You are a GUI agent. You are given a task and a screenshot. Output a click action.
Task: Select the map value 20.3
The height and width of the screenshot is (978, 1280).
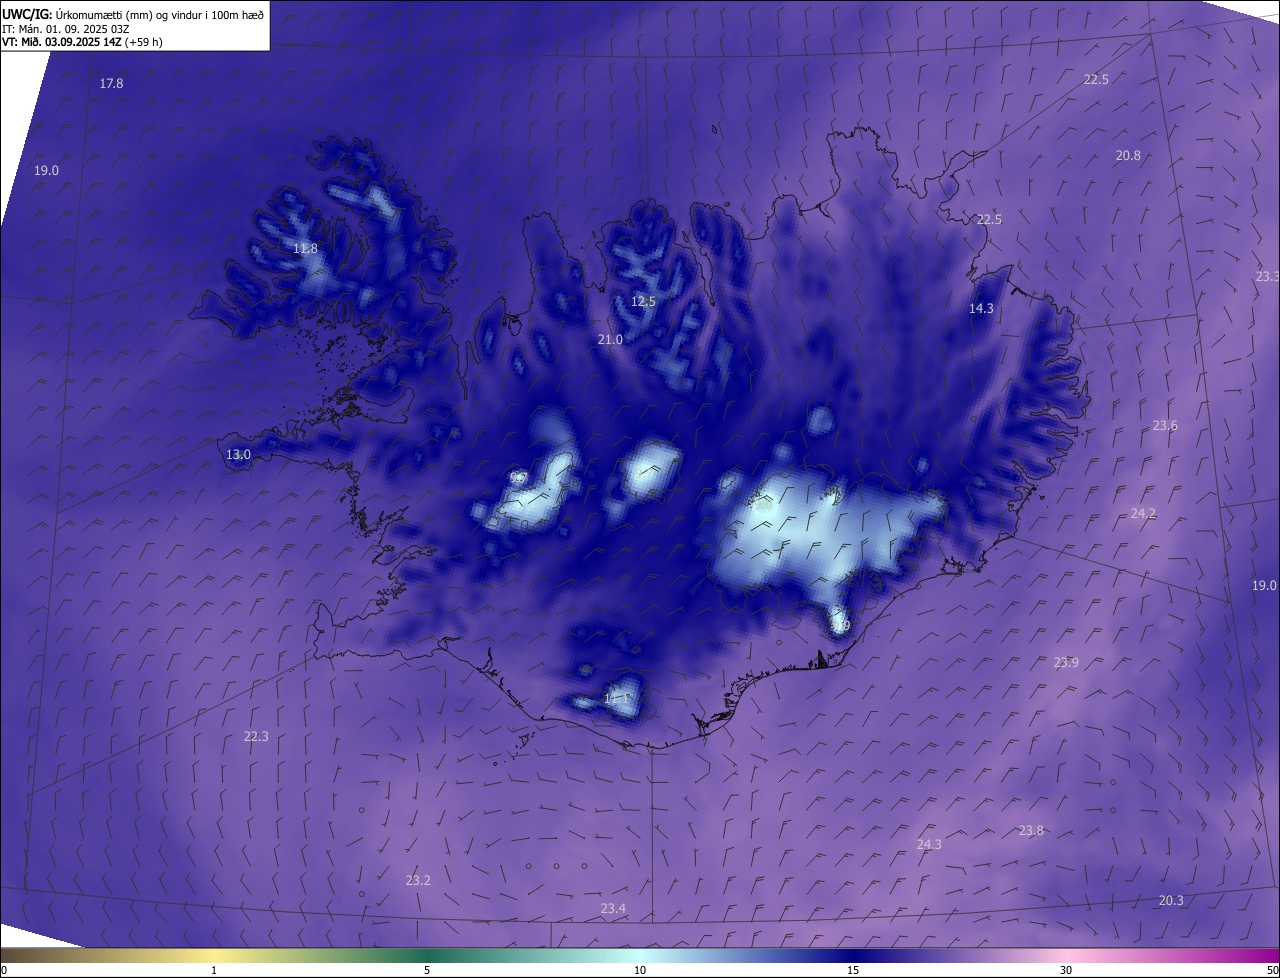(1171, 901)
